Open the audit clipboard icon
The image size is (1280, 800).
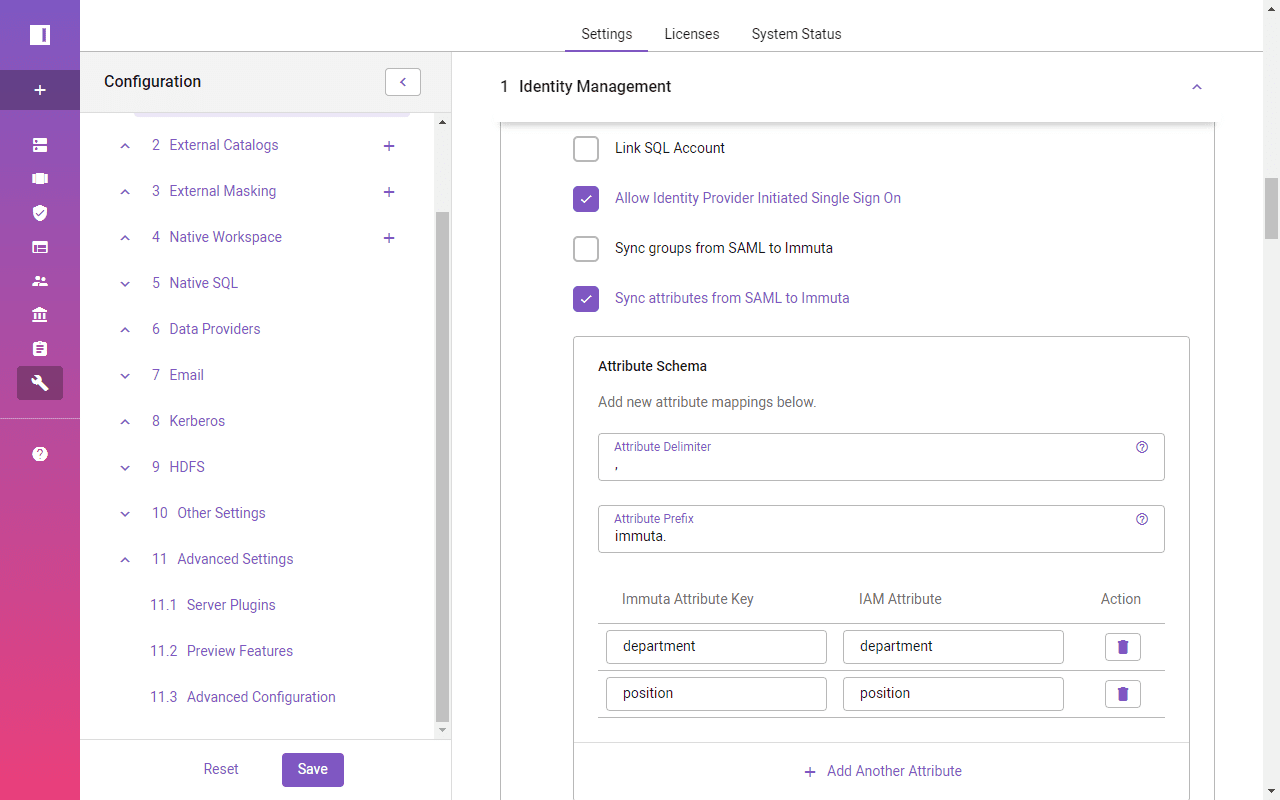[40, 349]
